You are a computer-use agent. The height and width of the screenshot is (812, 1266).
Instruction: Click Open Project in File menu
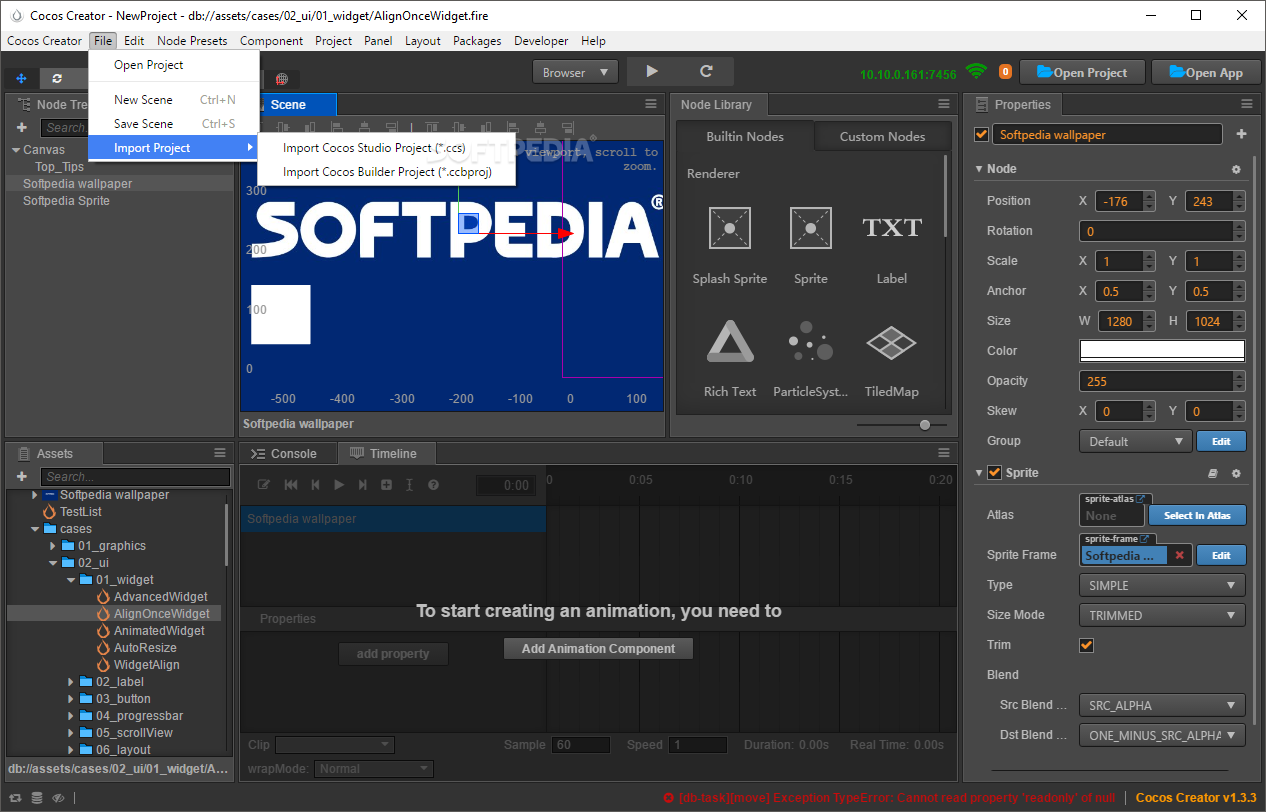click(x=174, y=65)
